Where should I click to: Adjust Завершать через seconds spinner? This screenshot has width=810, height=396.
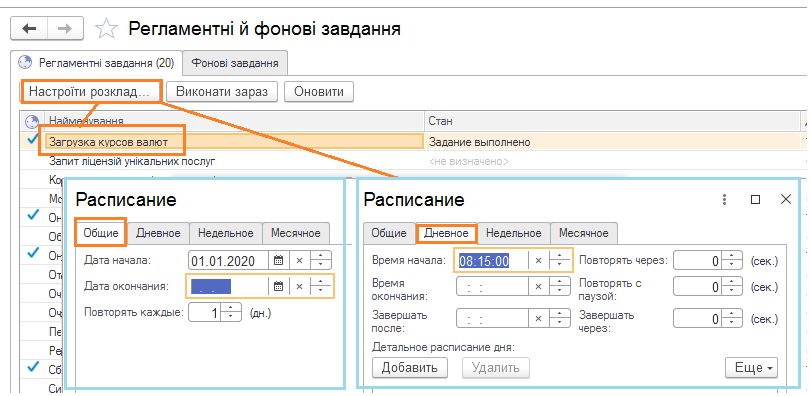(731, 319)
